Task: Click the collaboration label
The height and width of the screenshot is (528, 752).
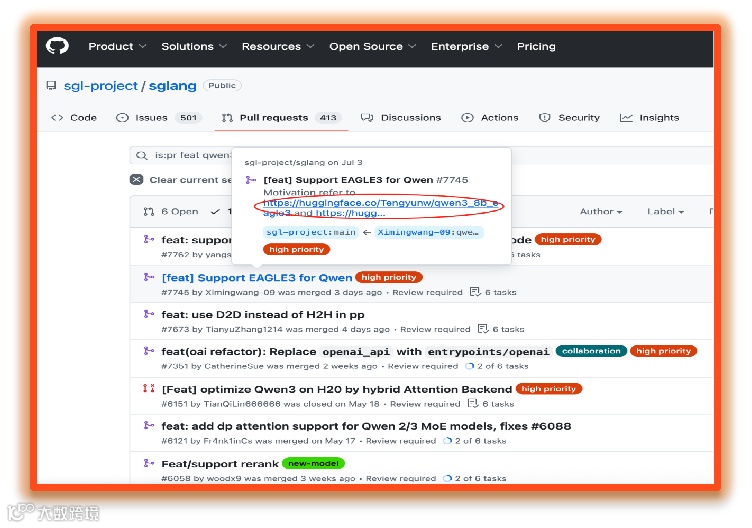Action: [x=591, y=351]
